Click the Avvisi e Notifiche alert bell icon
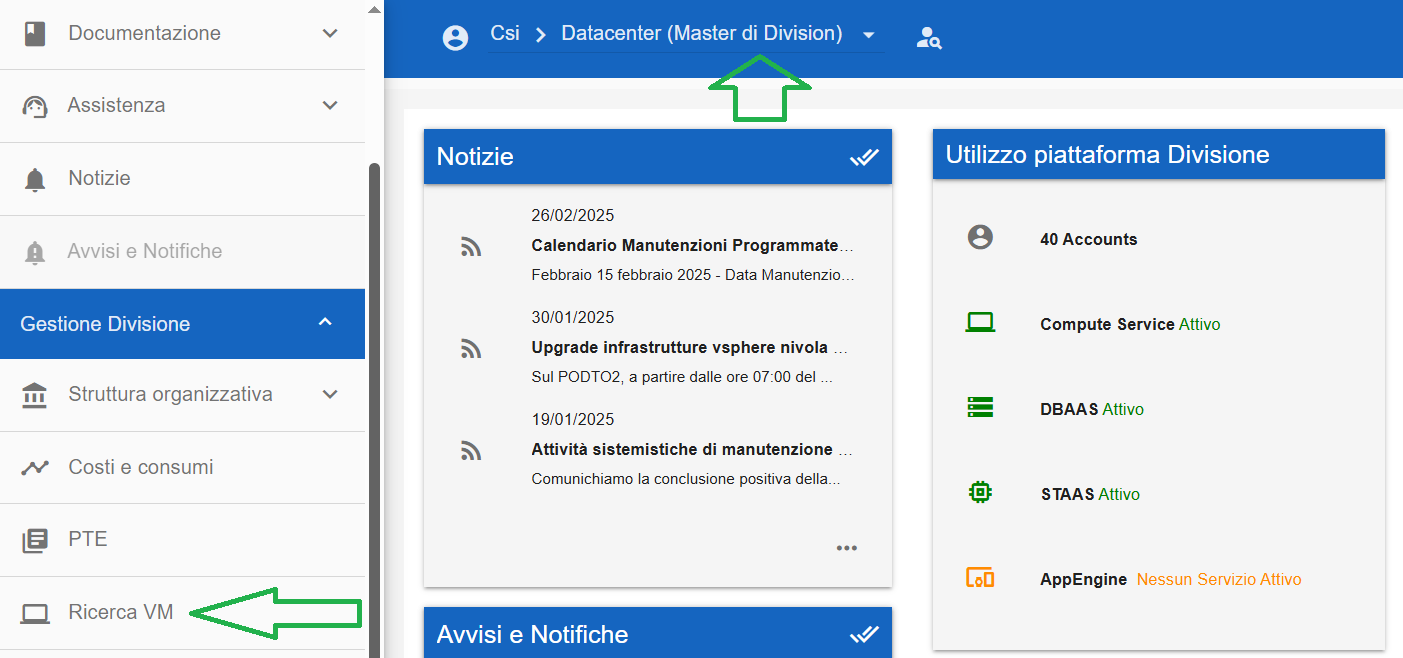 (35, 252)
